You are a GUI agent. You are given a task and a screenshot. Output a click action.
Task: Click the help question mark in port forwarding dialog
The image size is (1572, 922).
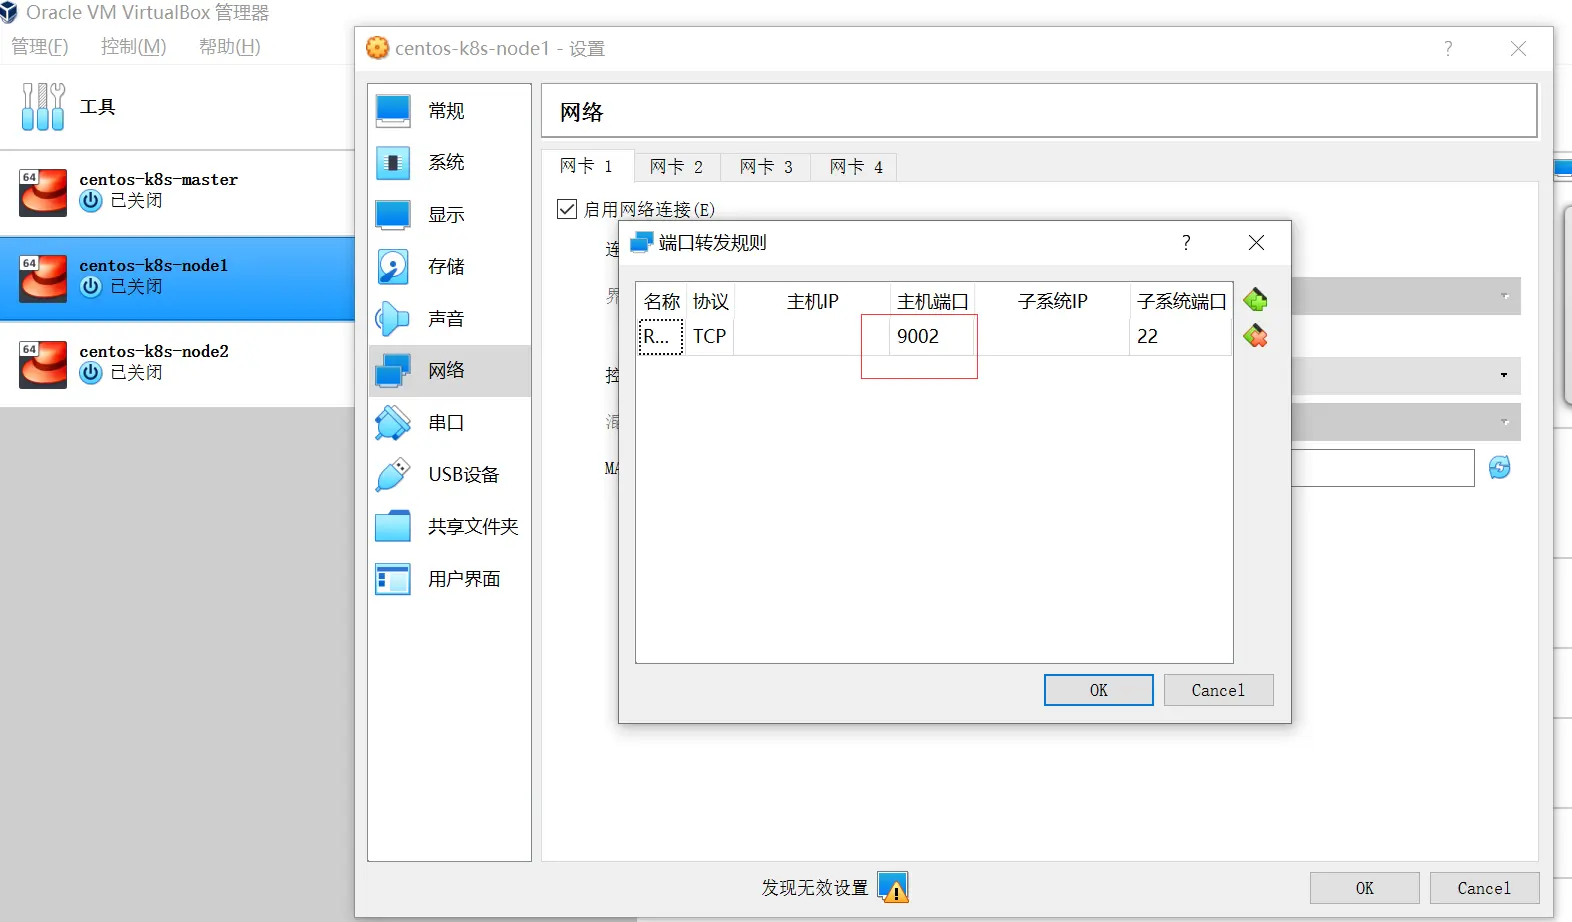[1186, 242]
